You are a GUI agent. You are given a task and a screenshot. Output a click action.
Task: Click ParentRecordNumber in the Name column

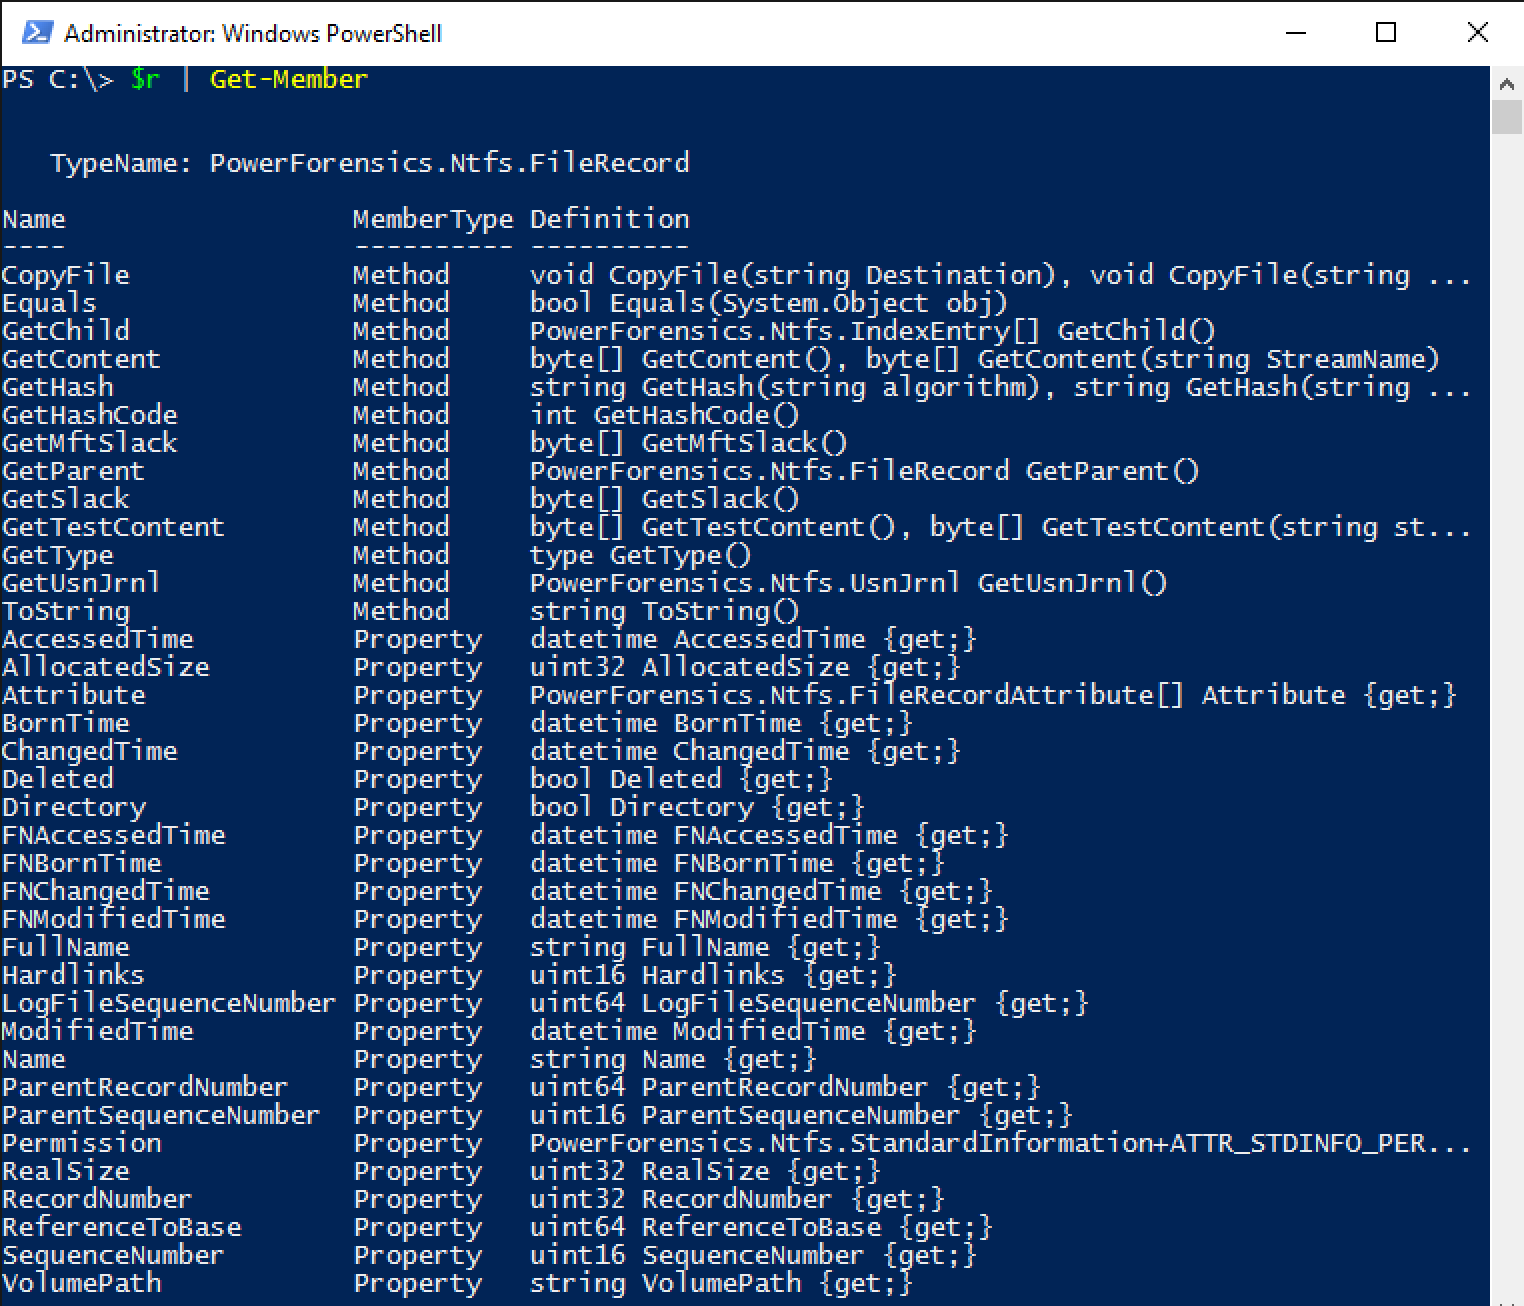(145, 1087)
